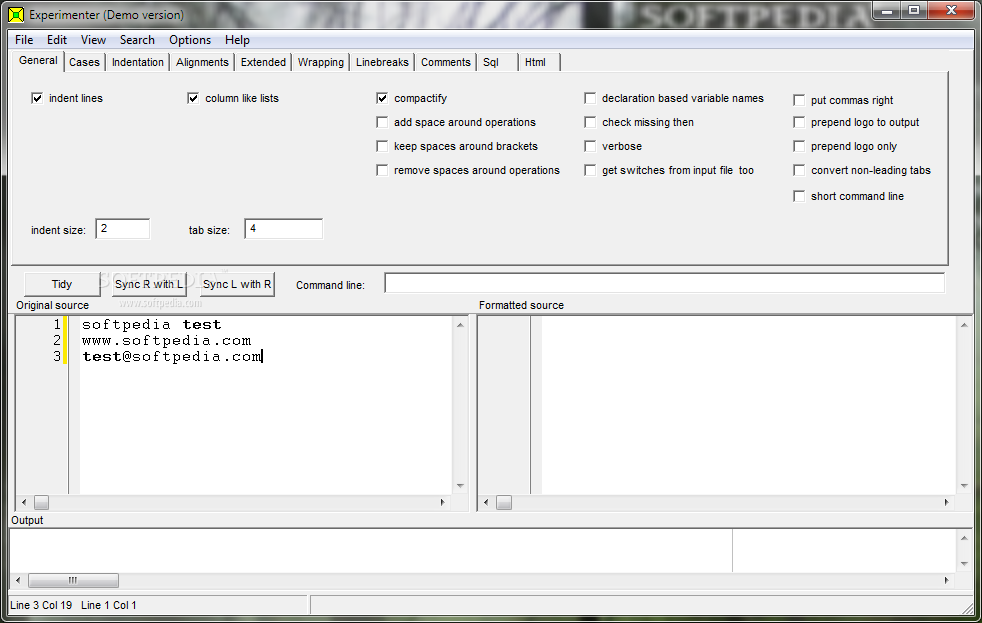
Task: Click left scroll arrow under Original source
Action: click(24, 502)
